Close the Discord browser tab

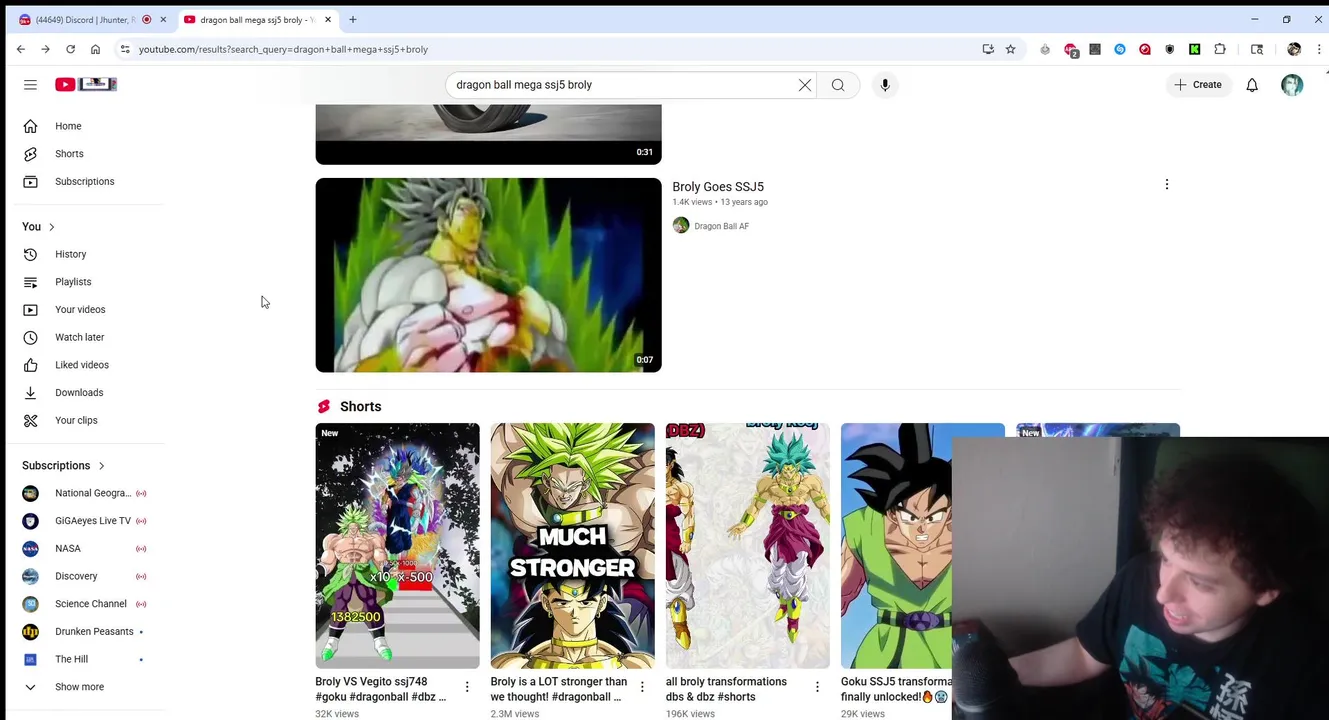(x=163, y=20)
